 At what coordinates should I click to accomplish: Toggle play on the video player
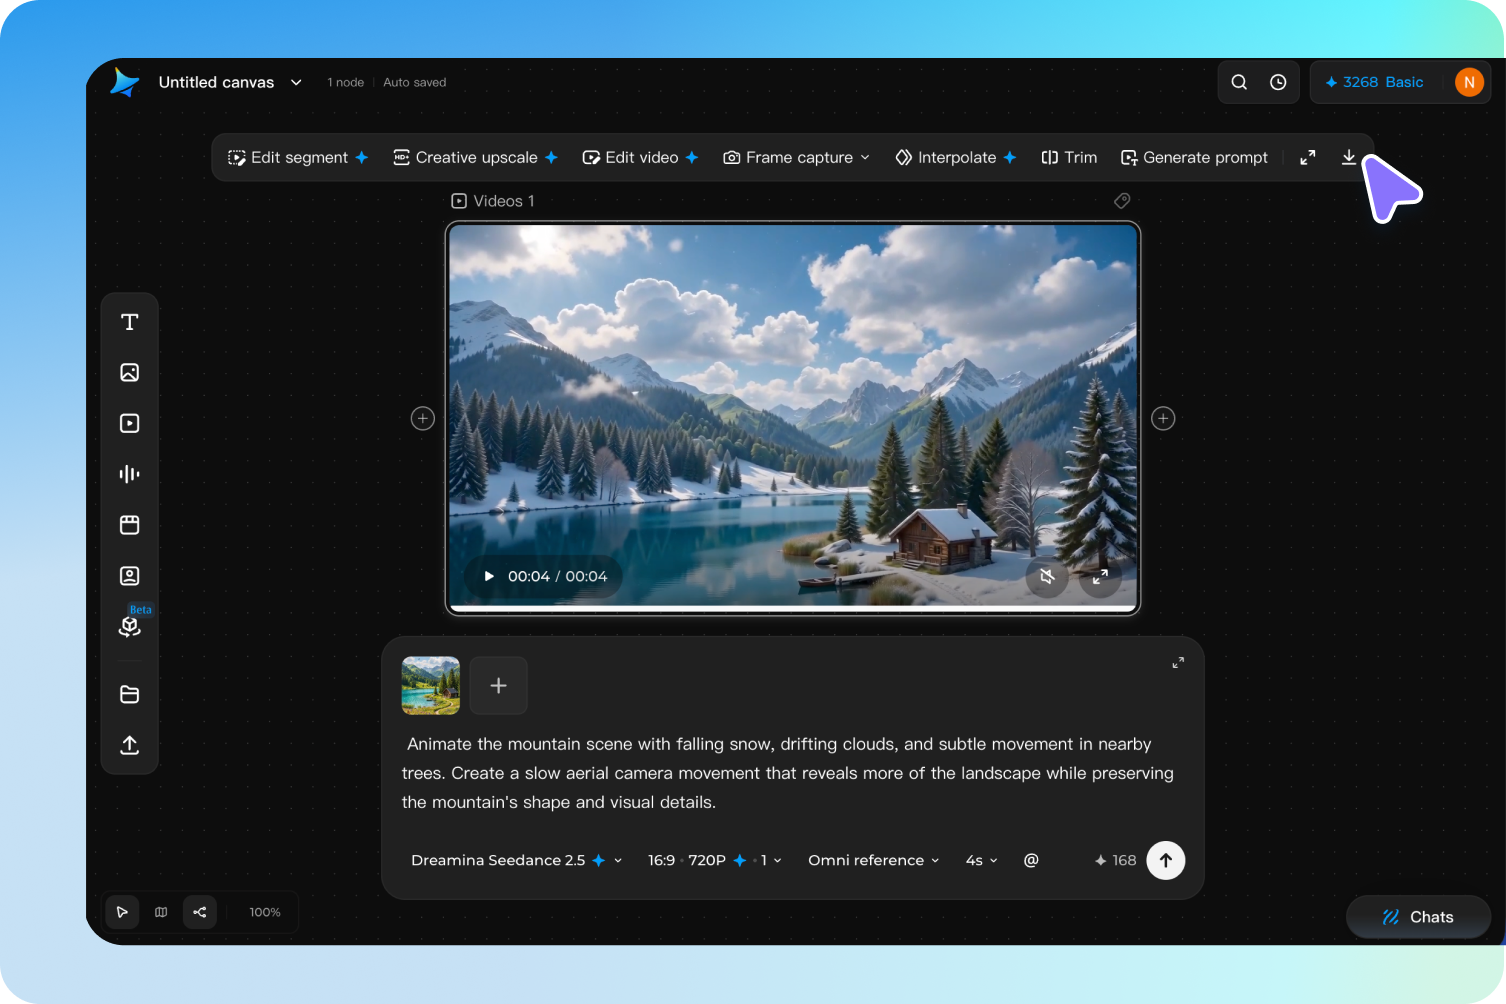point(489,576)
